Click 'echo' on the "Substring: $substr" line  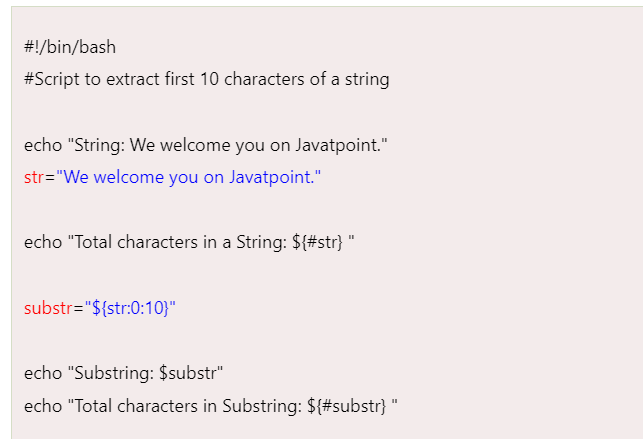[x=42, y=373]
